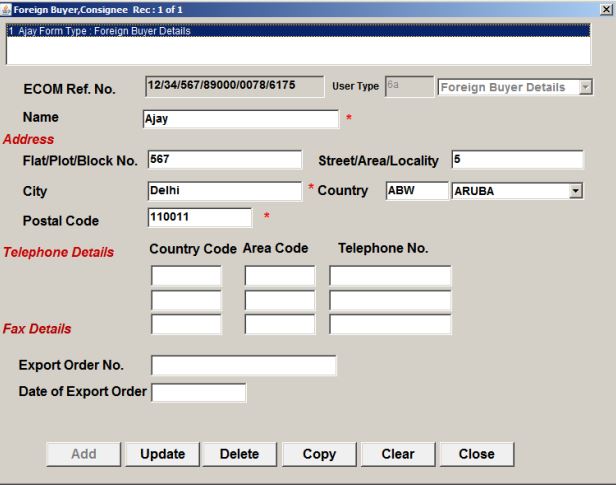
Task: Open the ARUBA country dropdown arrow
Action: pos(576,191)
